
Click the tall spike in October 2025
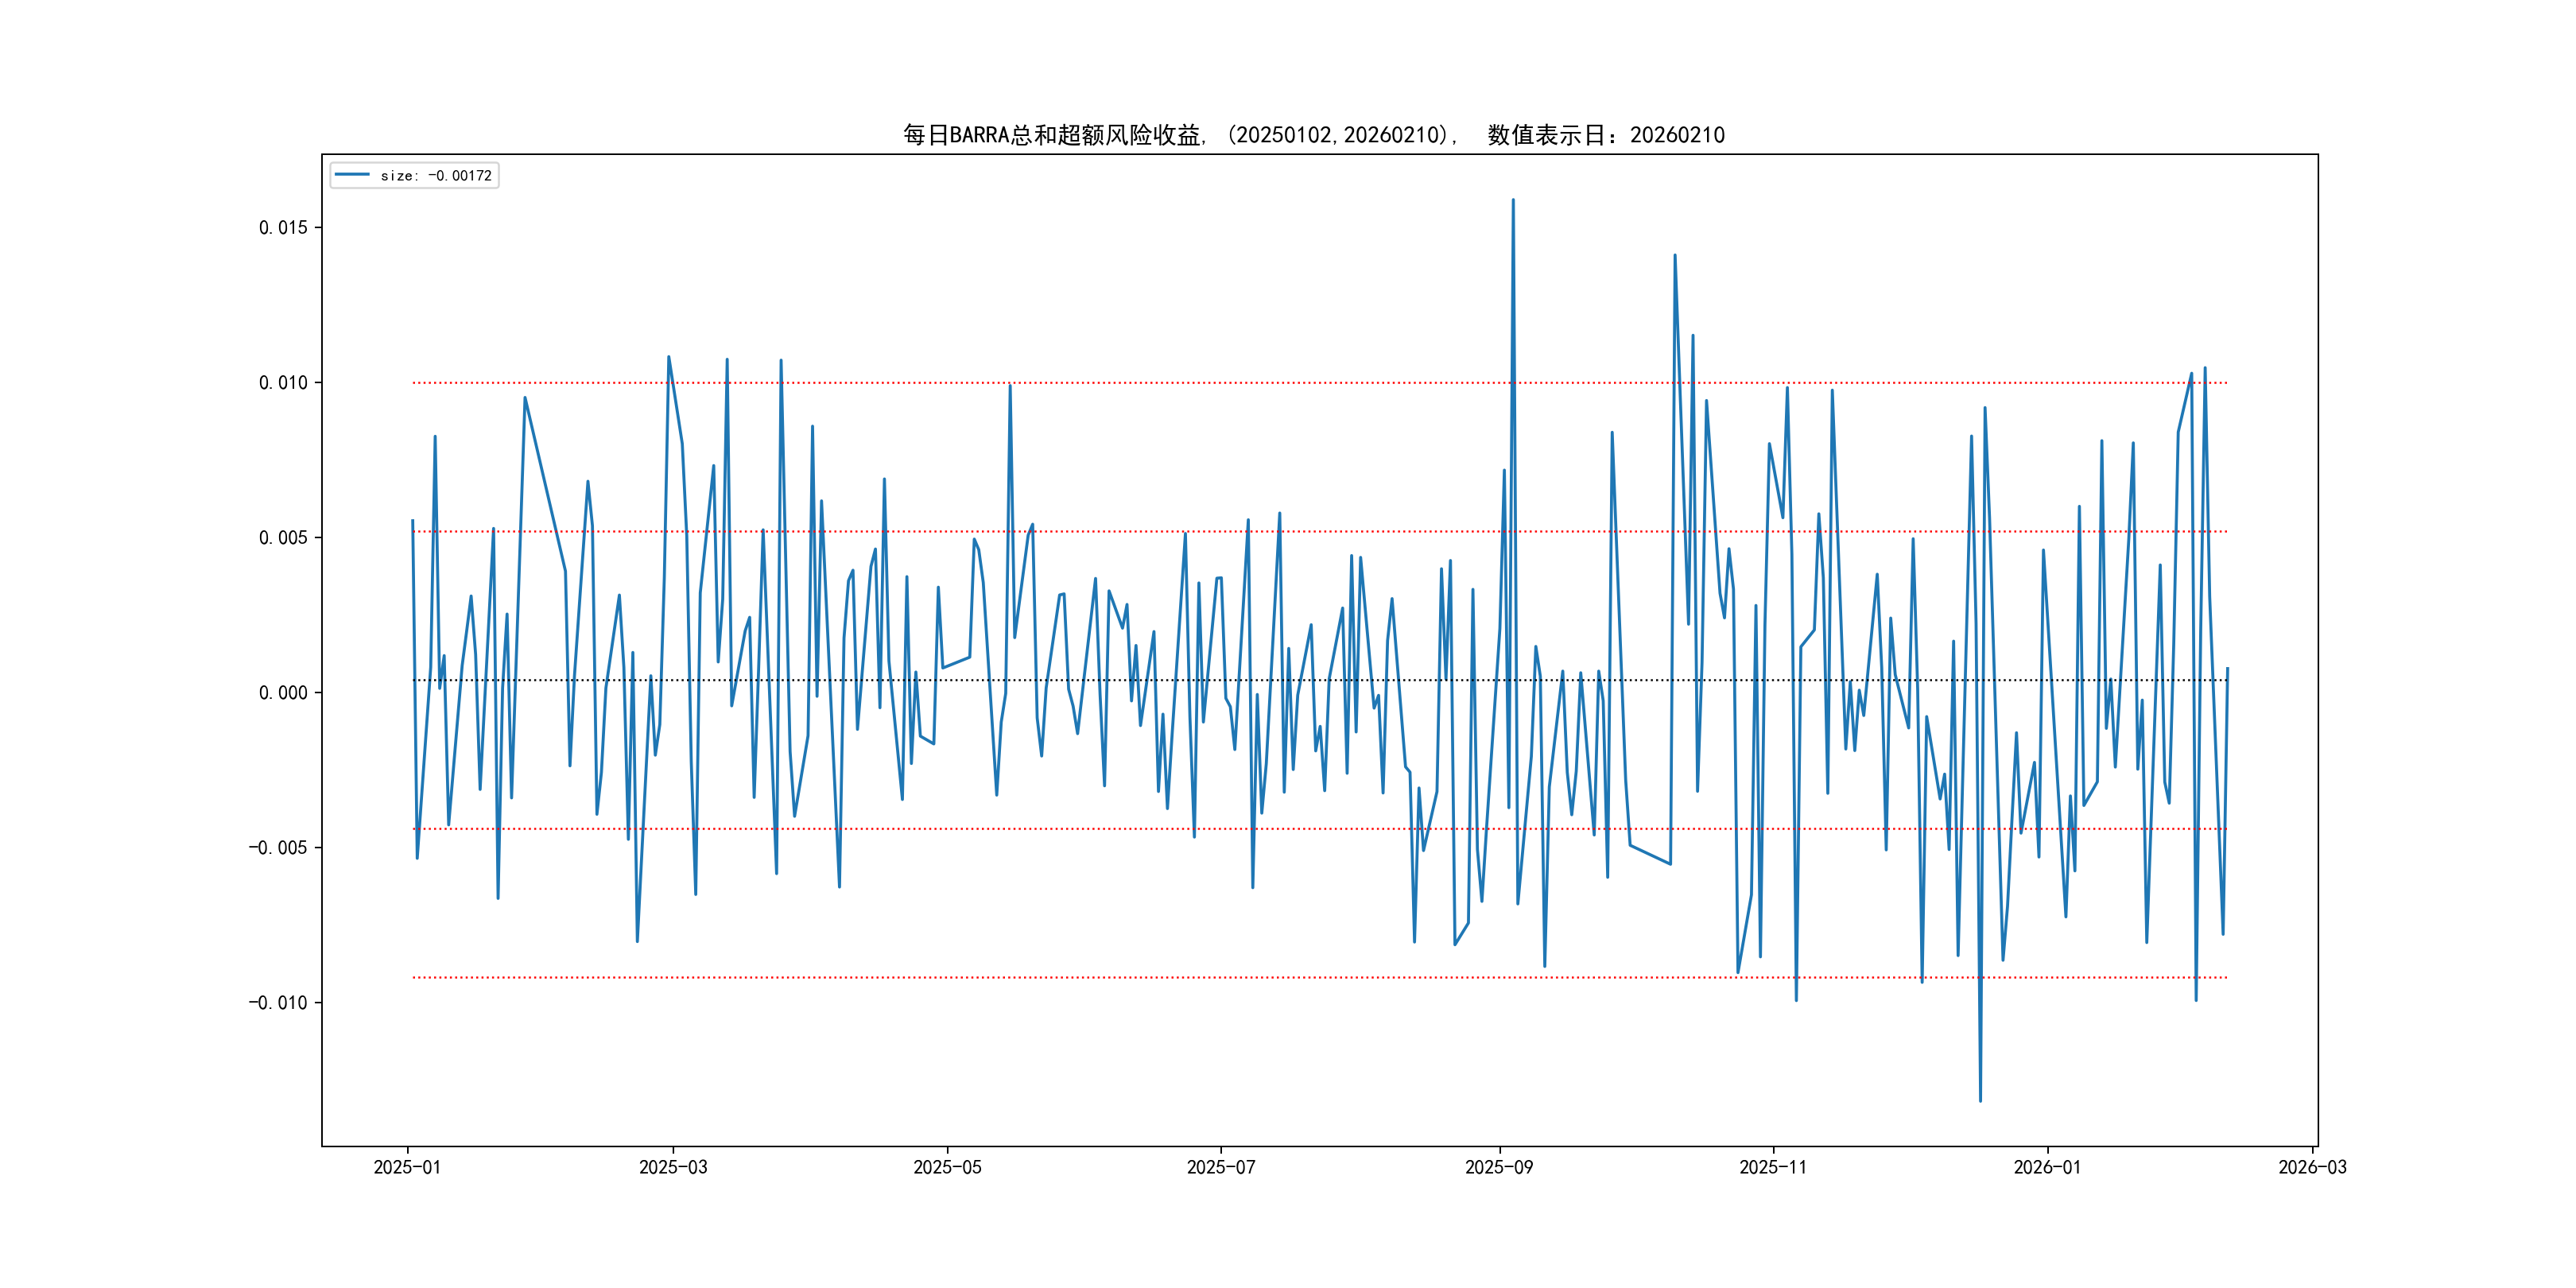1675,255
